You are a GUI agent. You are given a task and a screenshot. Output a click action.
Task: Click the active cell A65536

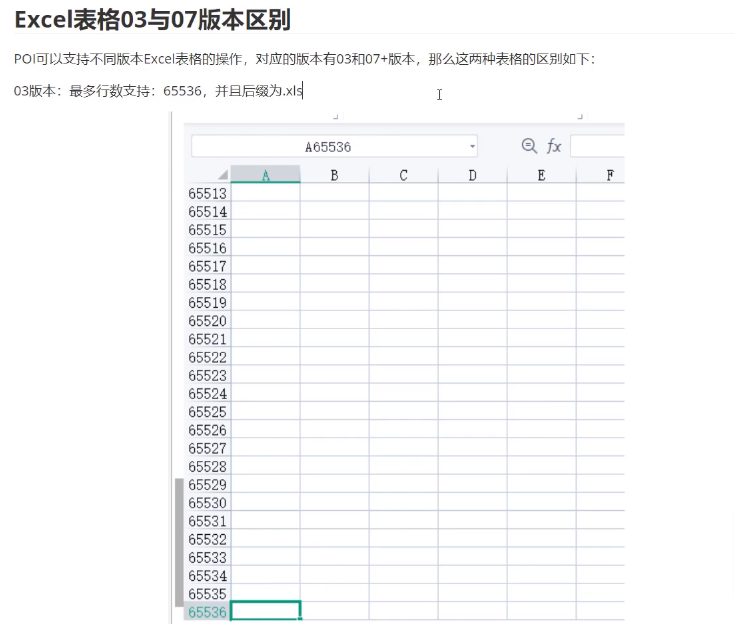[265, 611]
